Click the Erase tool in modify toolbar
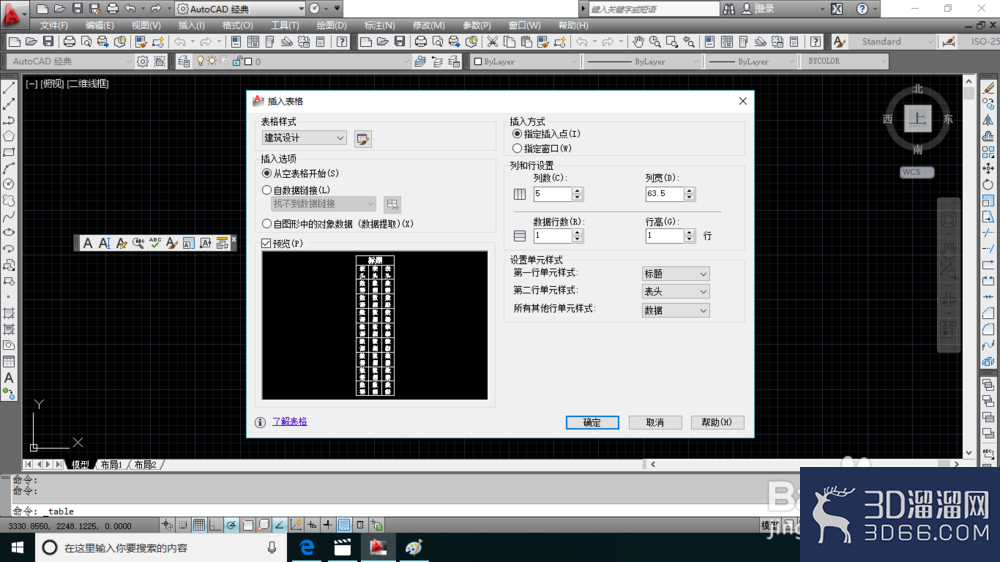 988,88
